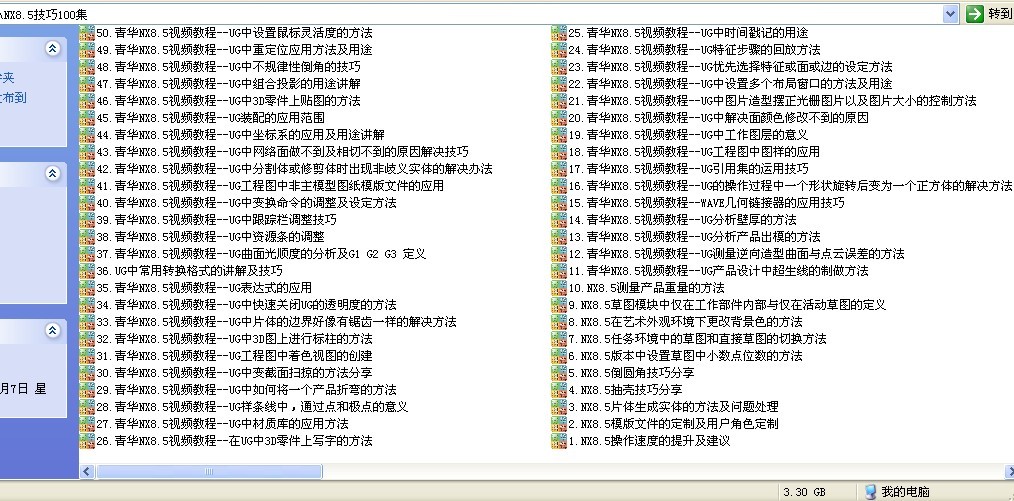Image resolution: width=1014 pixels, height=501 pixels.
Task: Select file name 31 工程图中着色视图的创建
Action: [234, 356]
